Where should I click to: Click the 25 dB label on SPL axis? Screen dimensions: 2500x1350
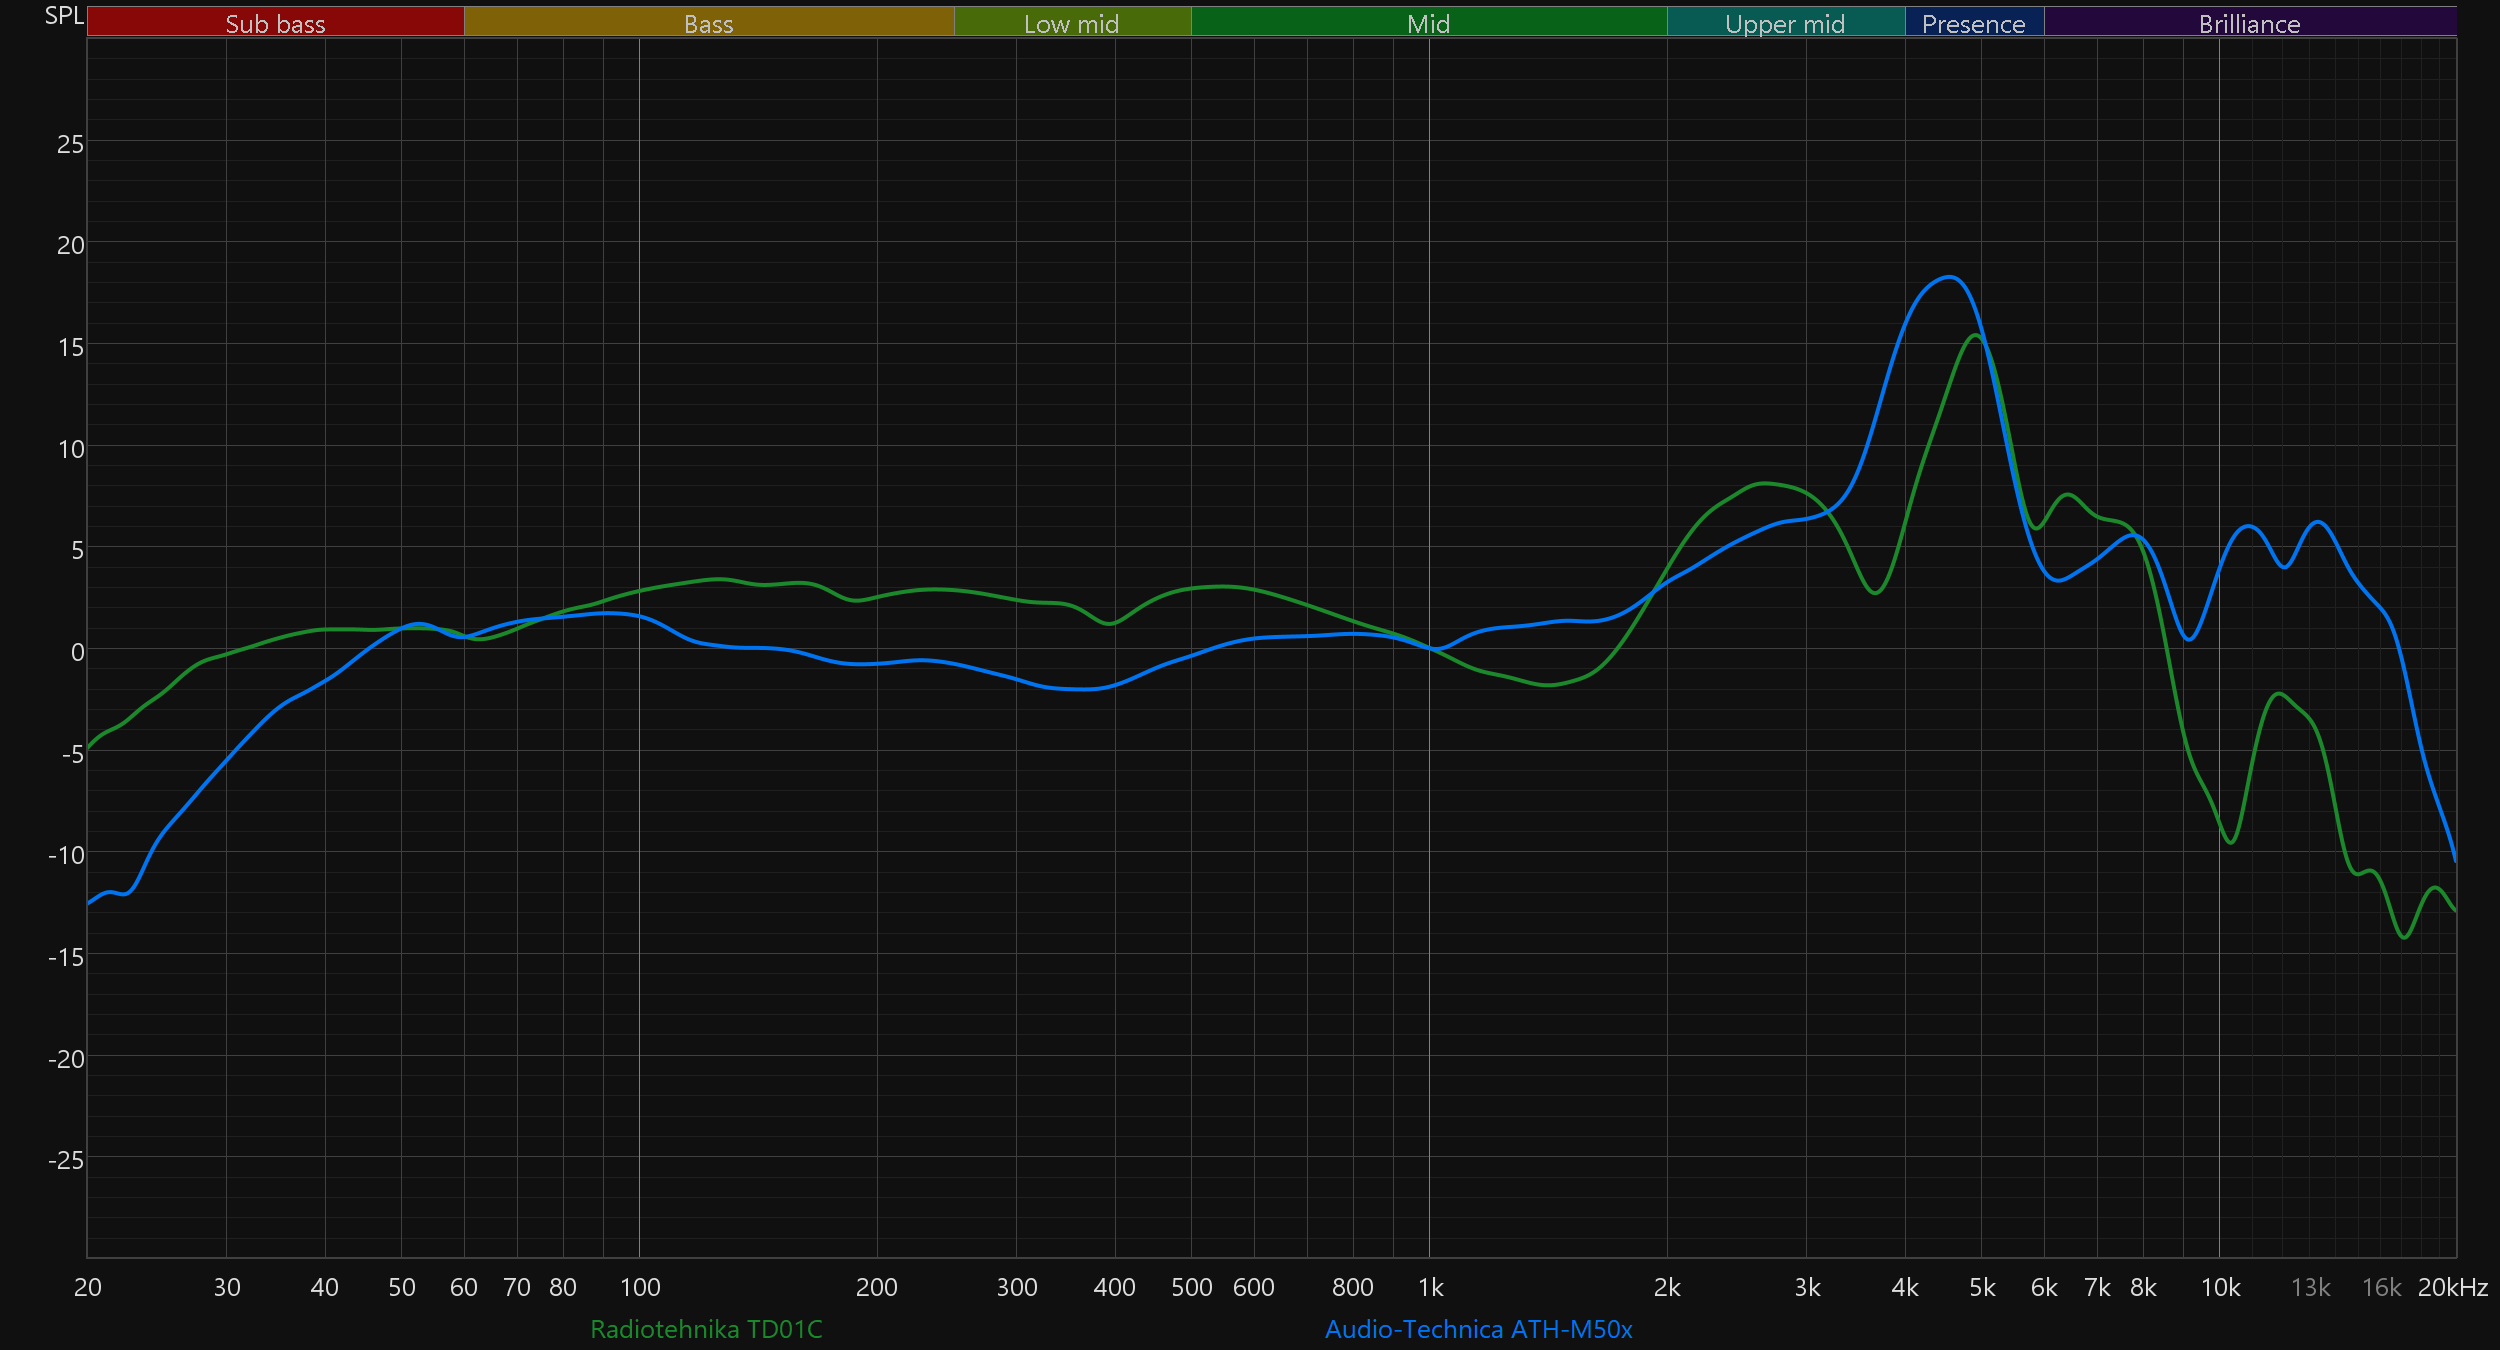[70, 145]
